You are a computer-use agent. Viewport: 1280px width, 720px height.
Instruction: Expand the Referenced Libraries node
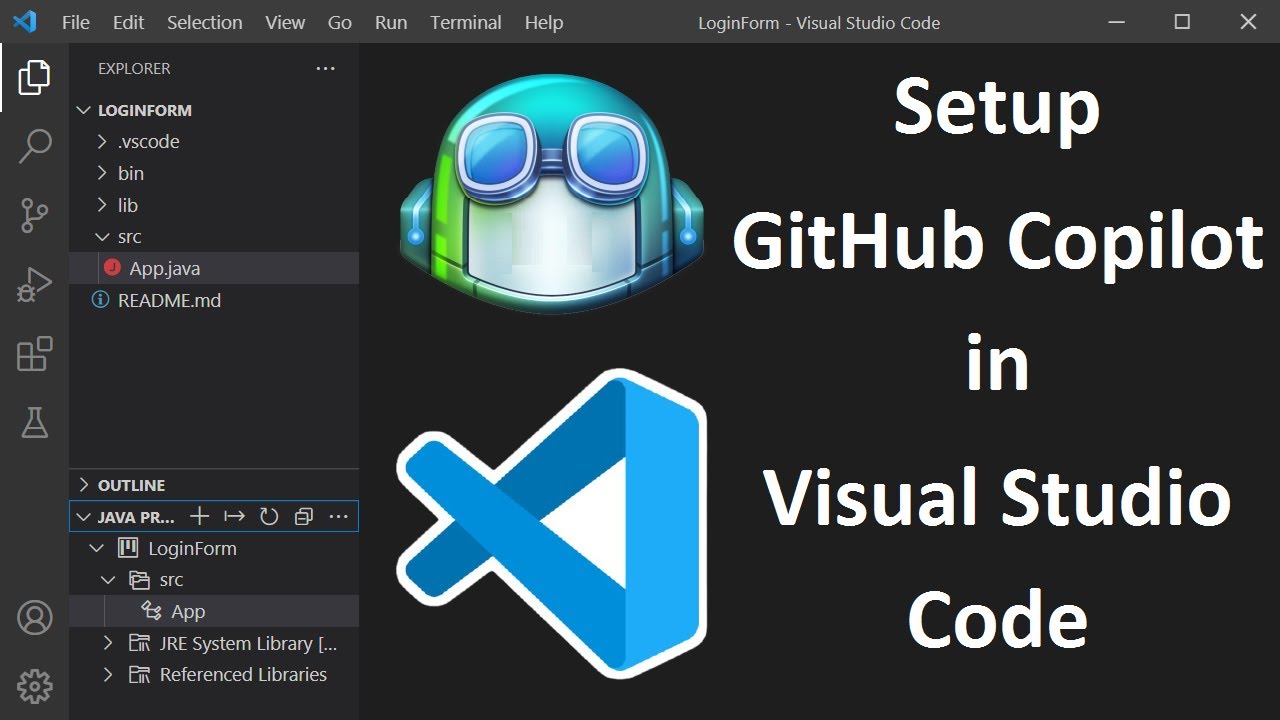pos(108,674)
